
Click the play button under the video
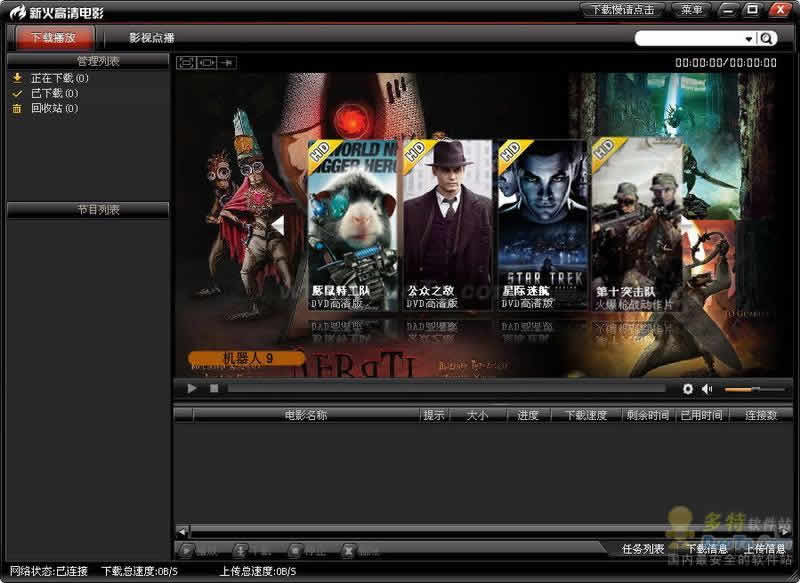coord(192,389)
